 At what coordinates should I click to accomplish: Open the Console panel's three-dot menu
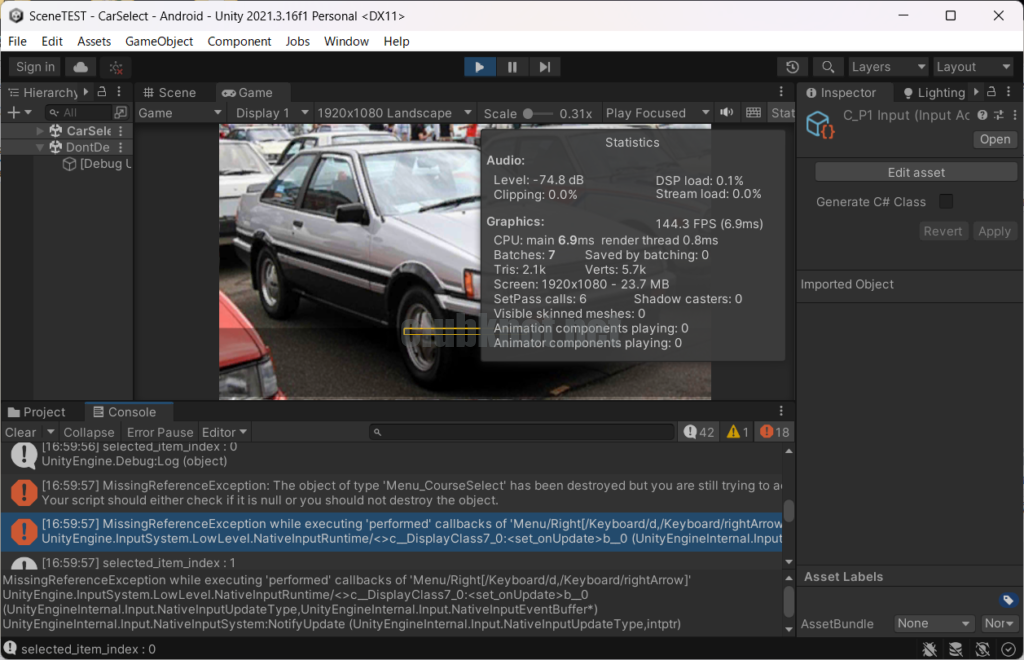click(781, 412)
